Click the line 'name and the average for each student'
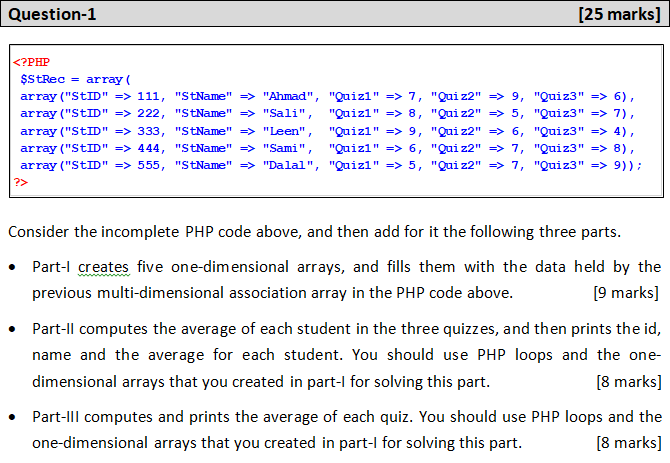Viewport: 670px width, 463px height. [x=347, y=355]
